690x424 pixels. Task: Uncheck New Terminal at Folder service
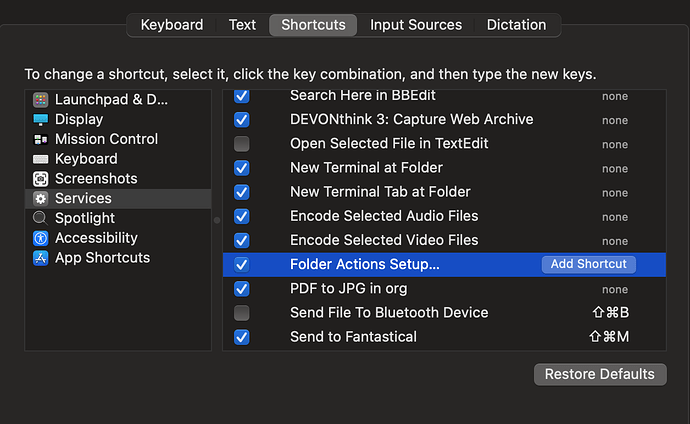(x=241, y=168)
